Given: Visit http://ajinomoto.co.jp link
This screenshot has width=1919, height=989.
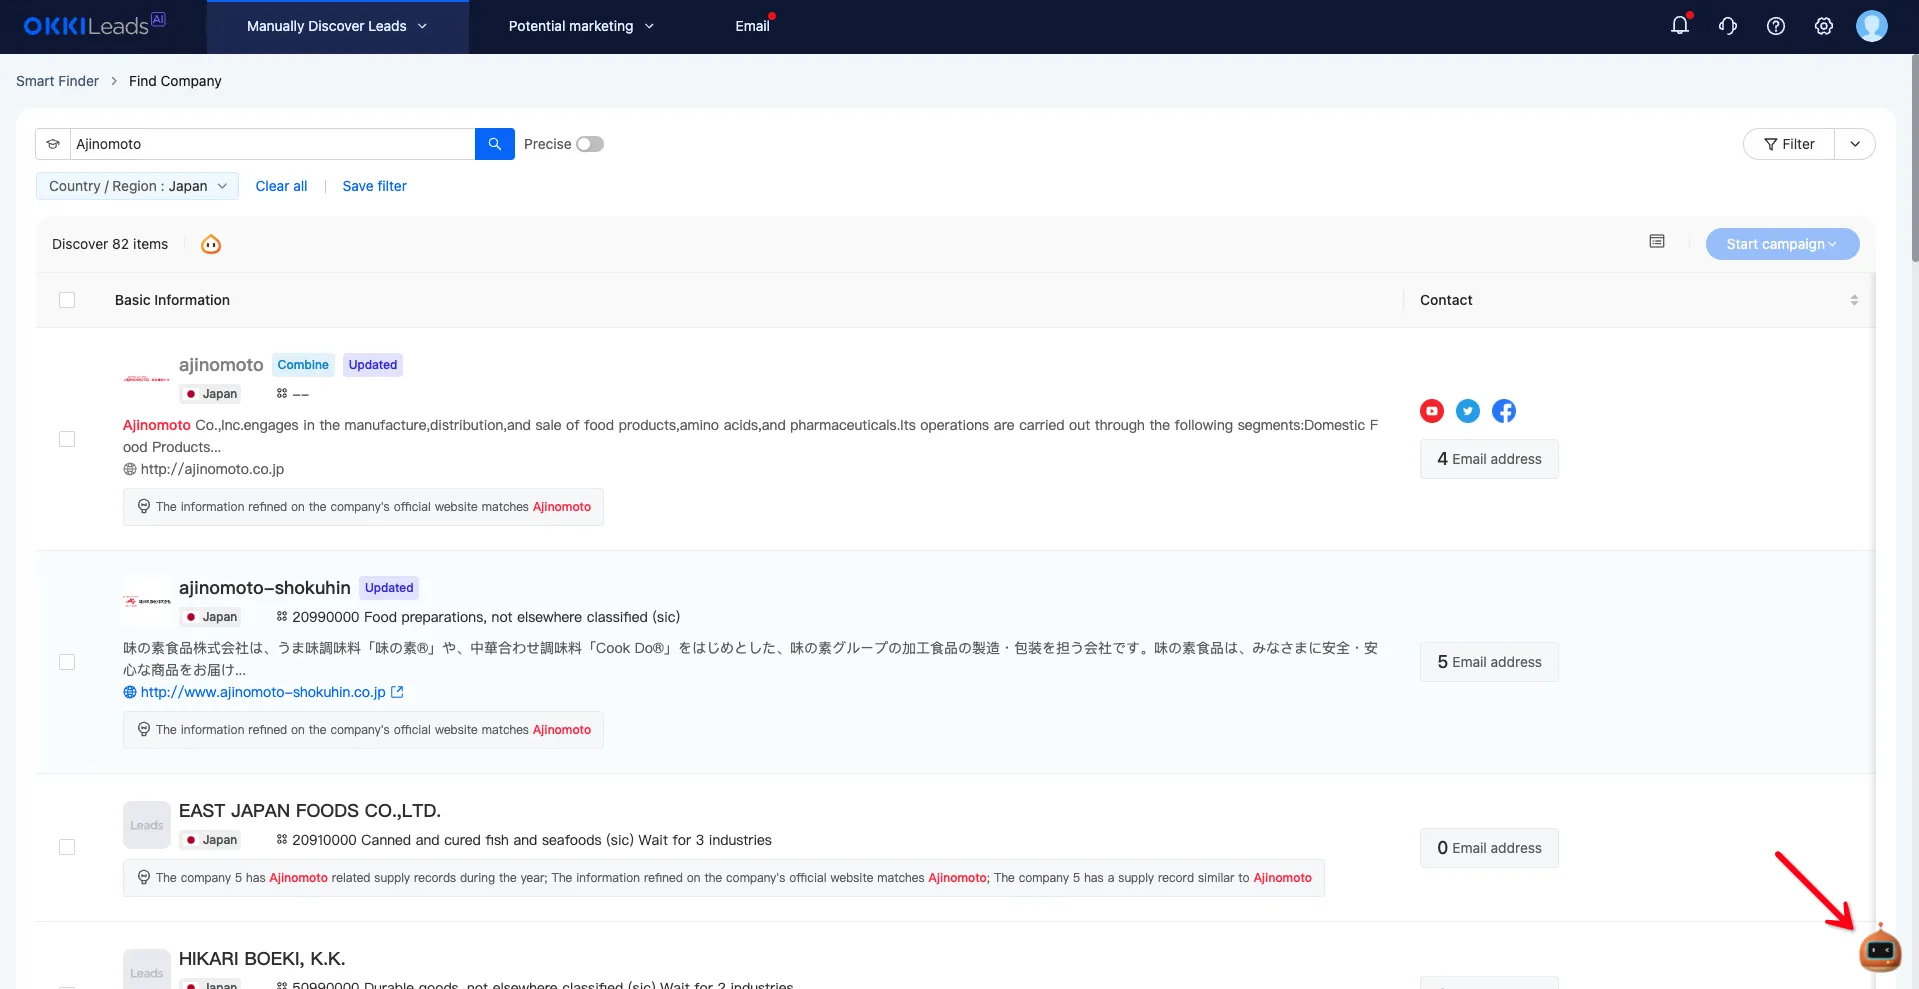Looking at the screenshot, I should (x=212, y=469).
